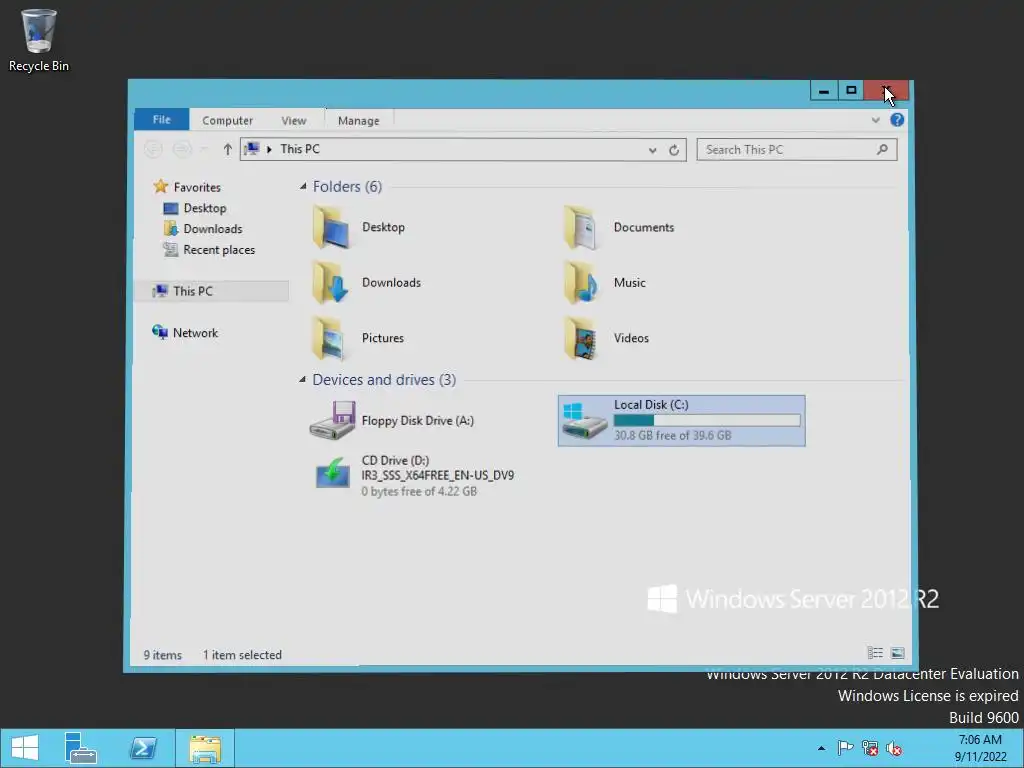The image size is (1024, 768).
Task: Click '1 item selected' in status bar
Action: 242,655
